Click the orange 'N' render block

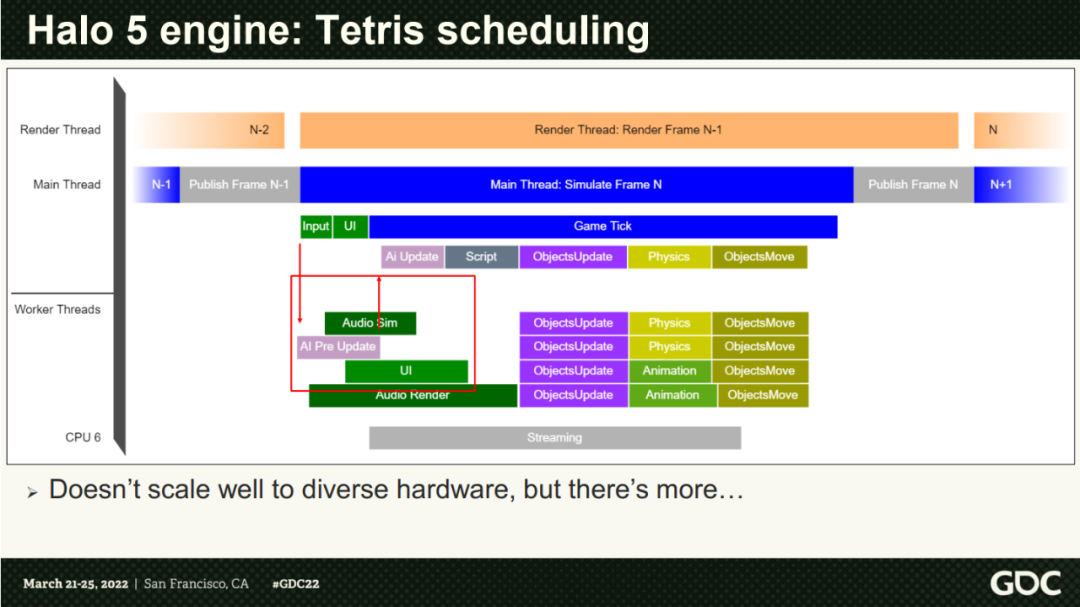1021,130
